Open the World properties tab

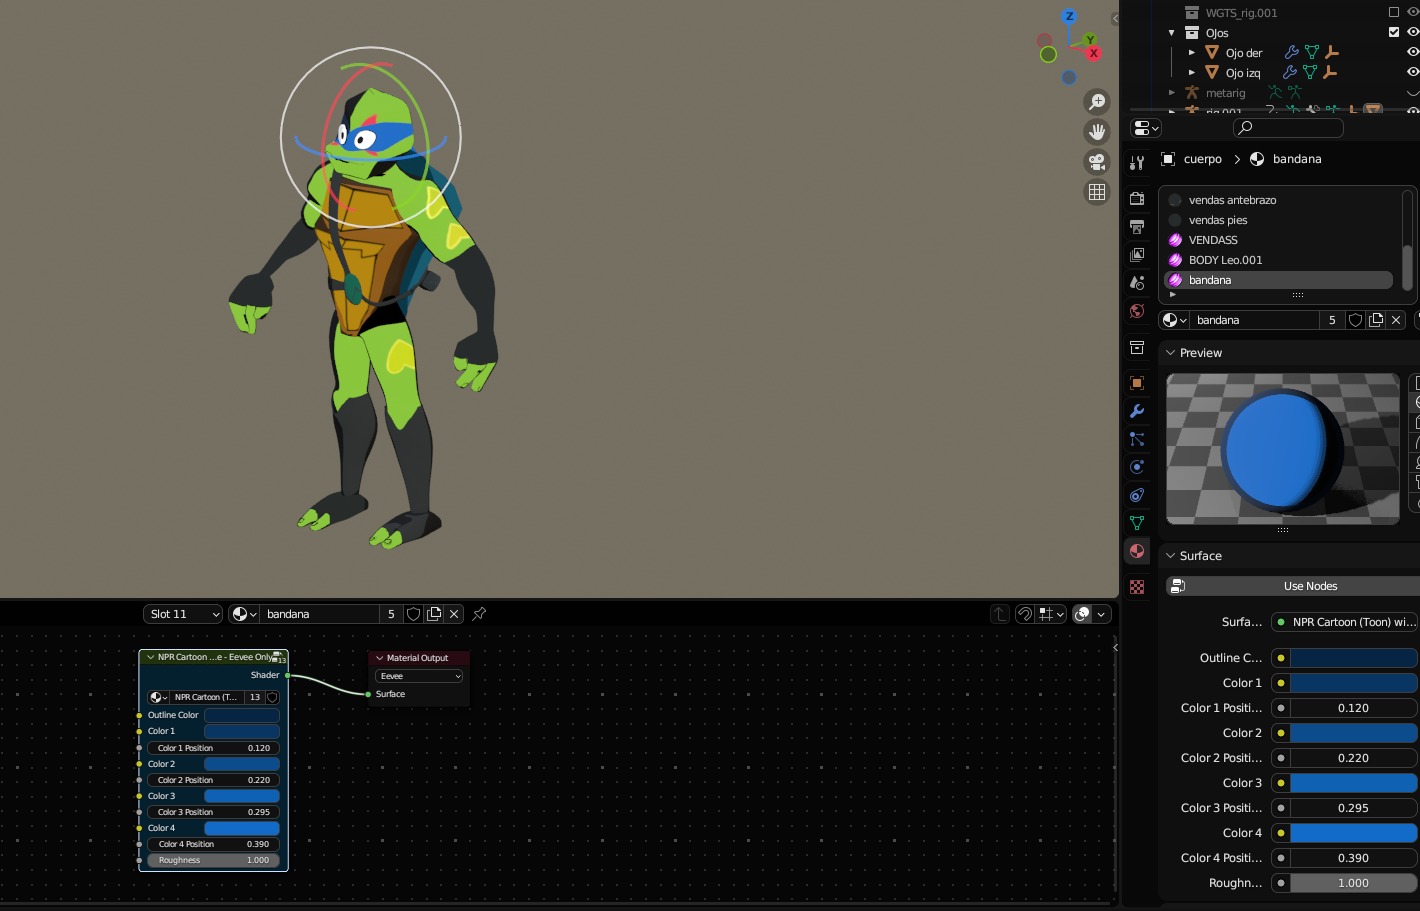tap(1137, 311)
